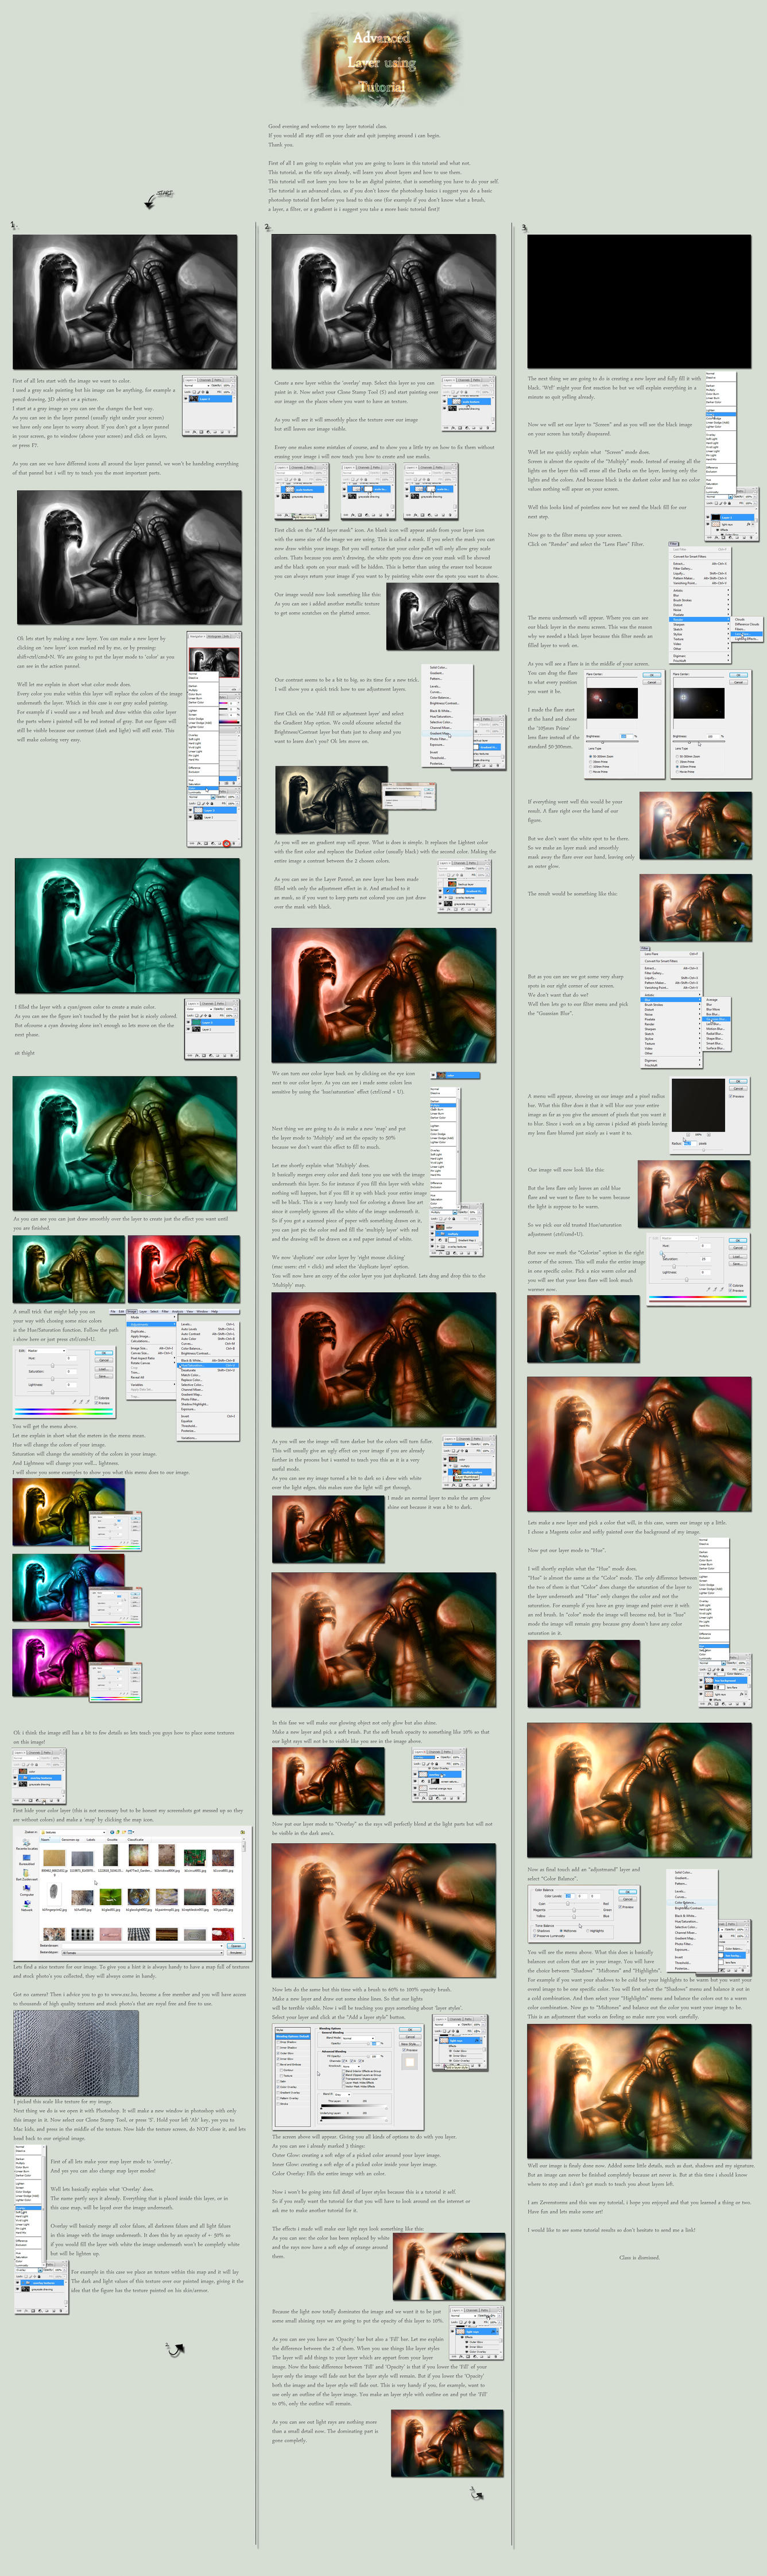
Task: Expand the Rotate Canvas submenu in the Image menu
Action: [152, 1362]
